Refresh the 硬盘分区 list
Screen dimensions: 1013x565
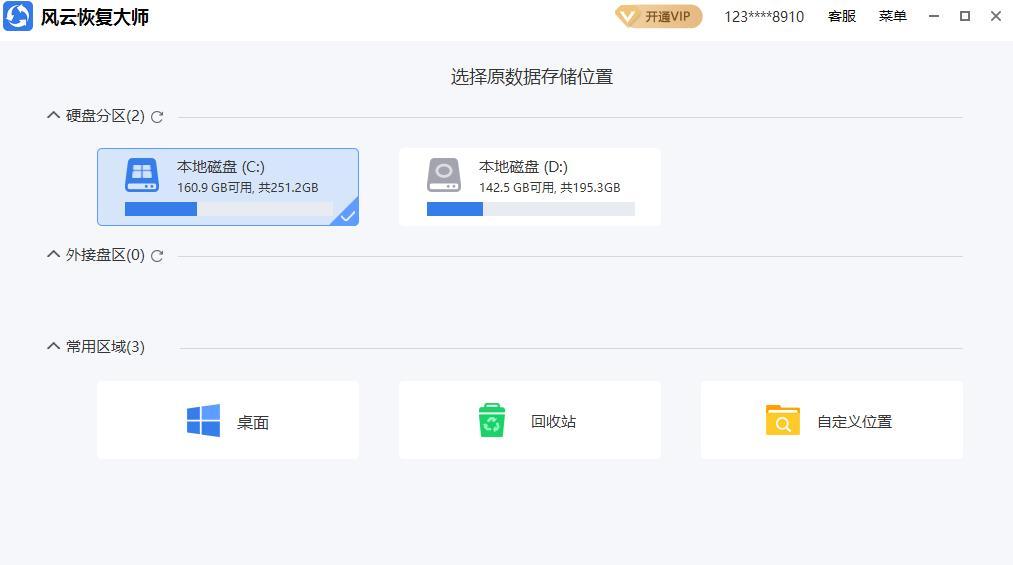click(x=157, y=117)
